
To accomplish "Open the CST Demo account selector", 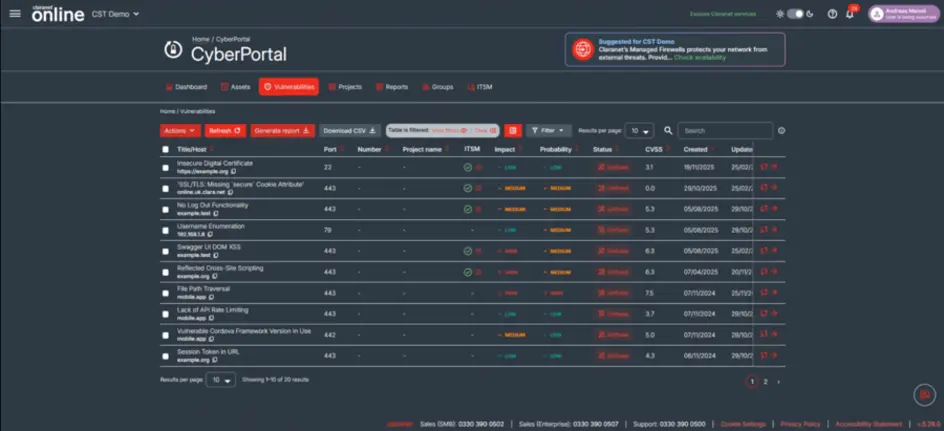I will [x=115, y=14].
